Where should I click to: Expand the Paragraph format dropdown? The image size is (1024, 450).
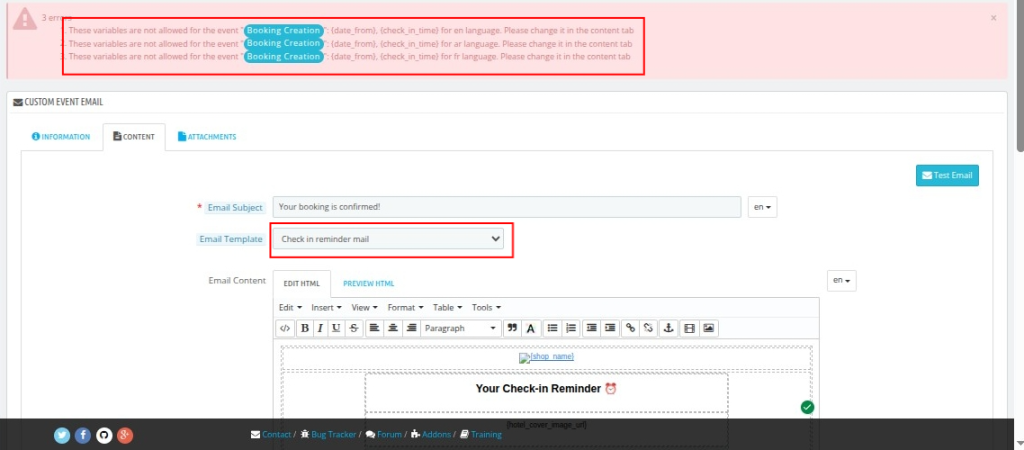[x=460, y=328]
